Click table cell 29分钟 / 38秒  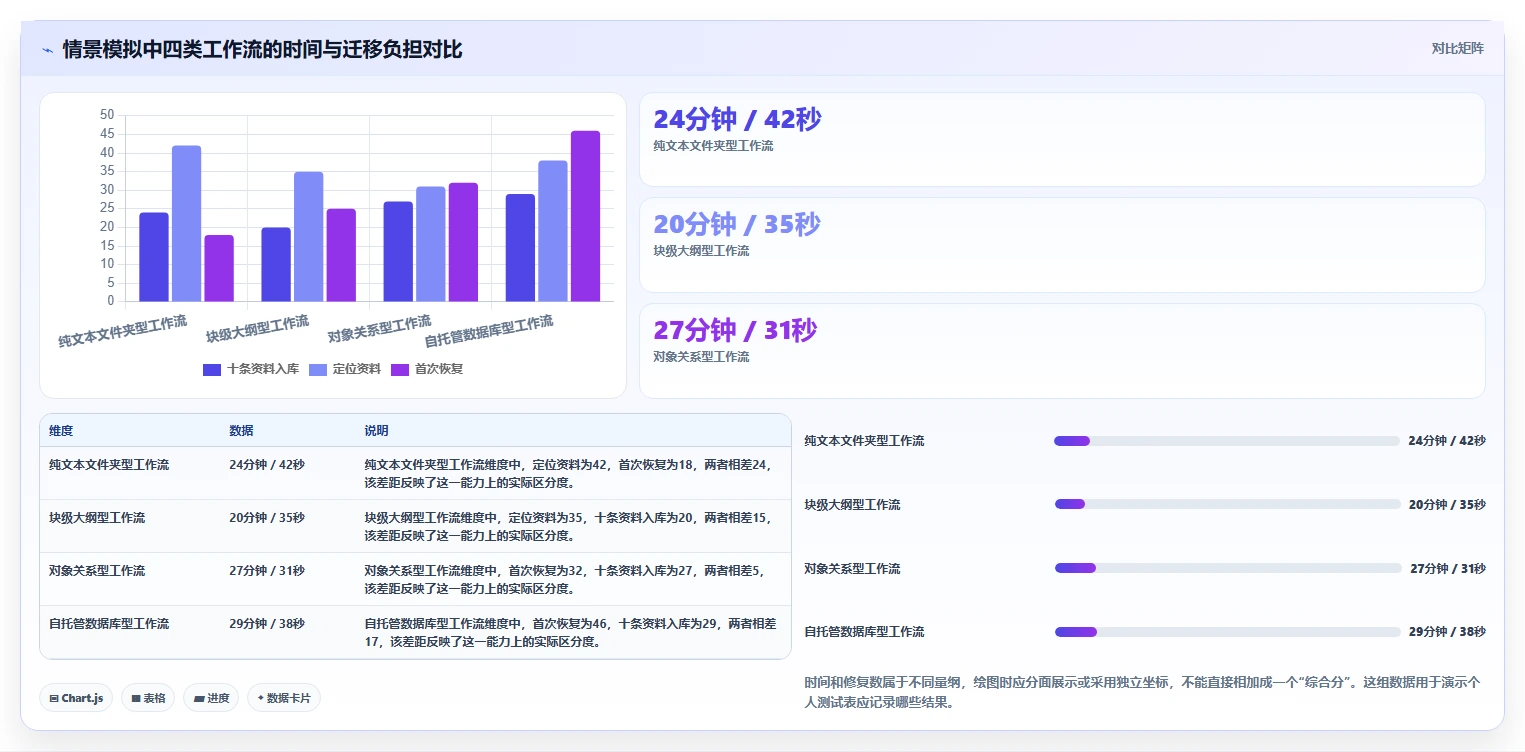pos(267,624)
